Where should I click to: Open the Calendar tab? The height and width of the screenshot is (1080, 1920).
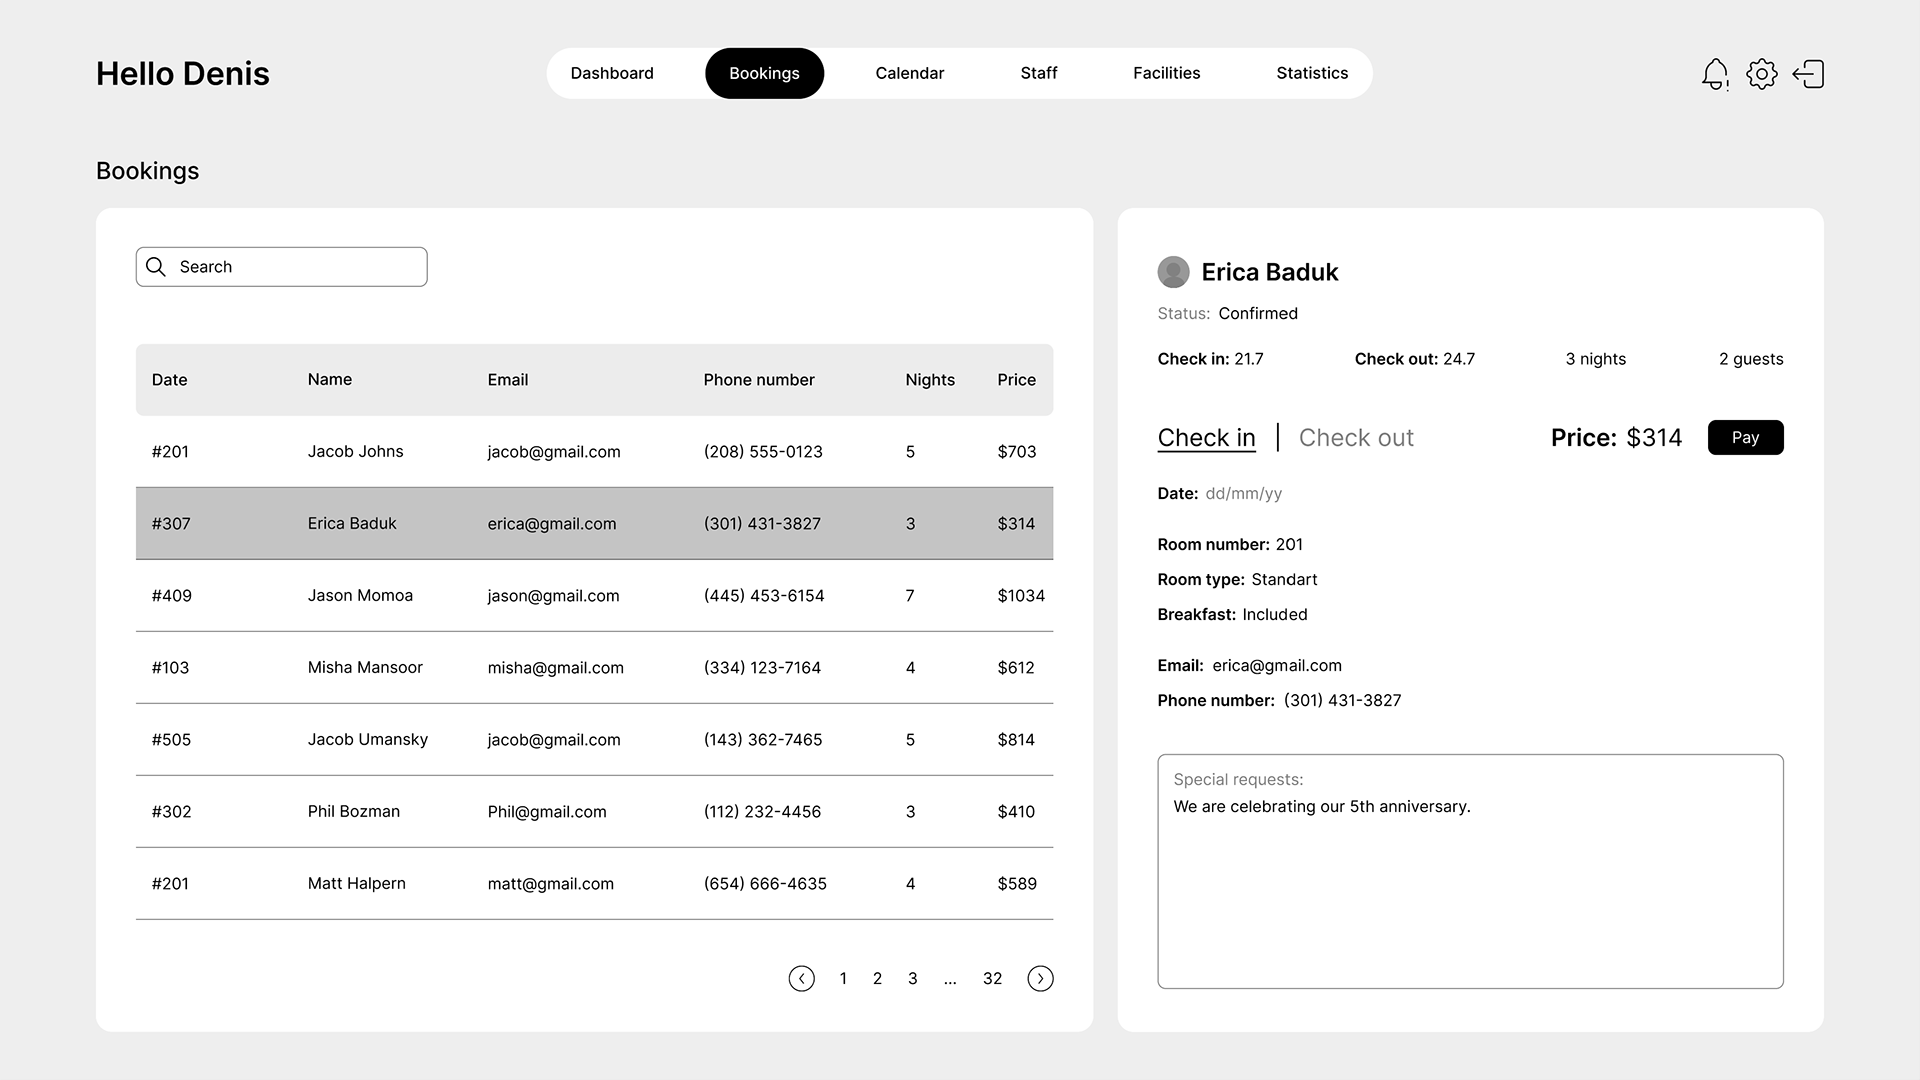point(909,73)
